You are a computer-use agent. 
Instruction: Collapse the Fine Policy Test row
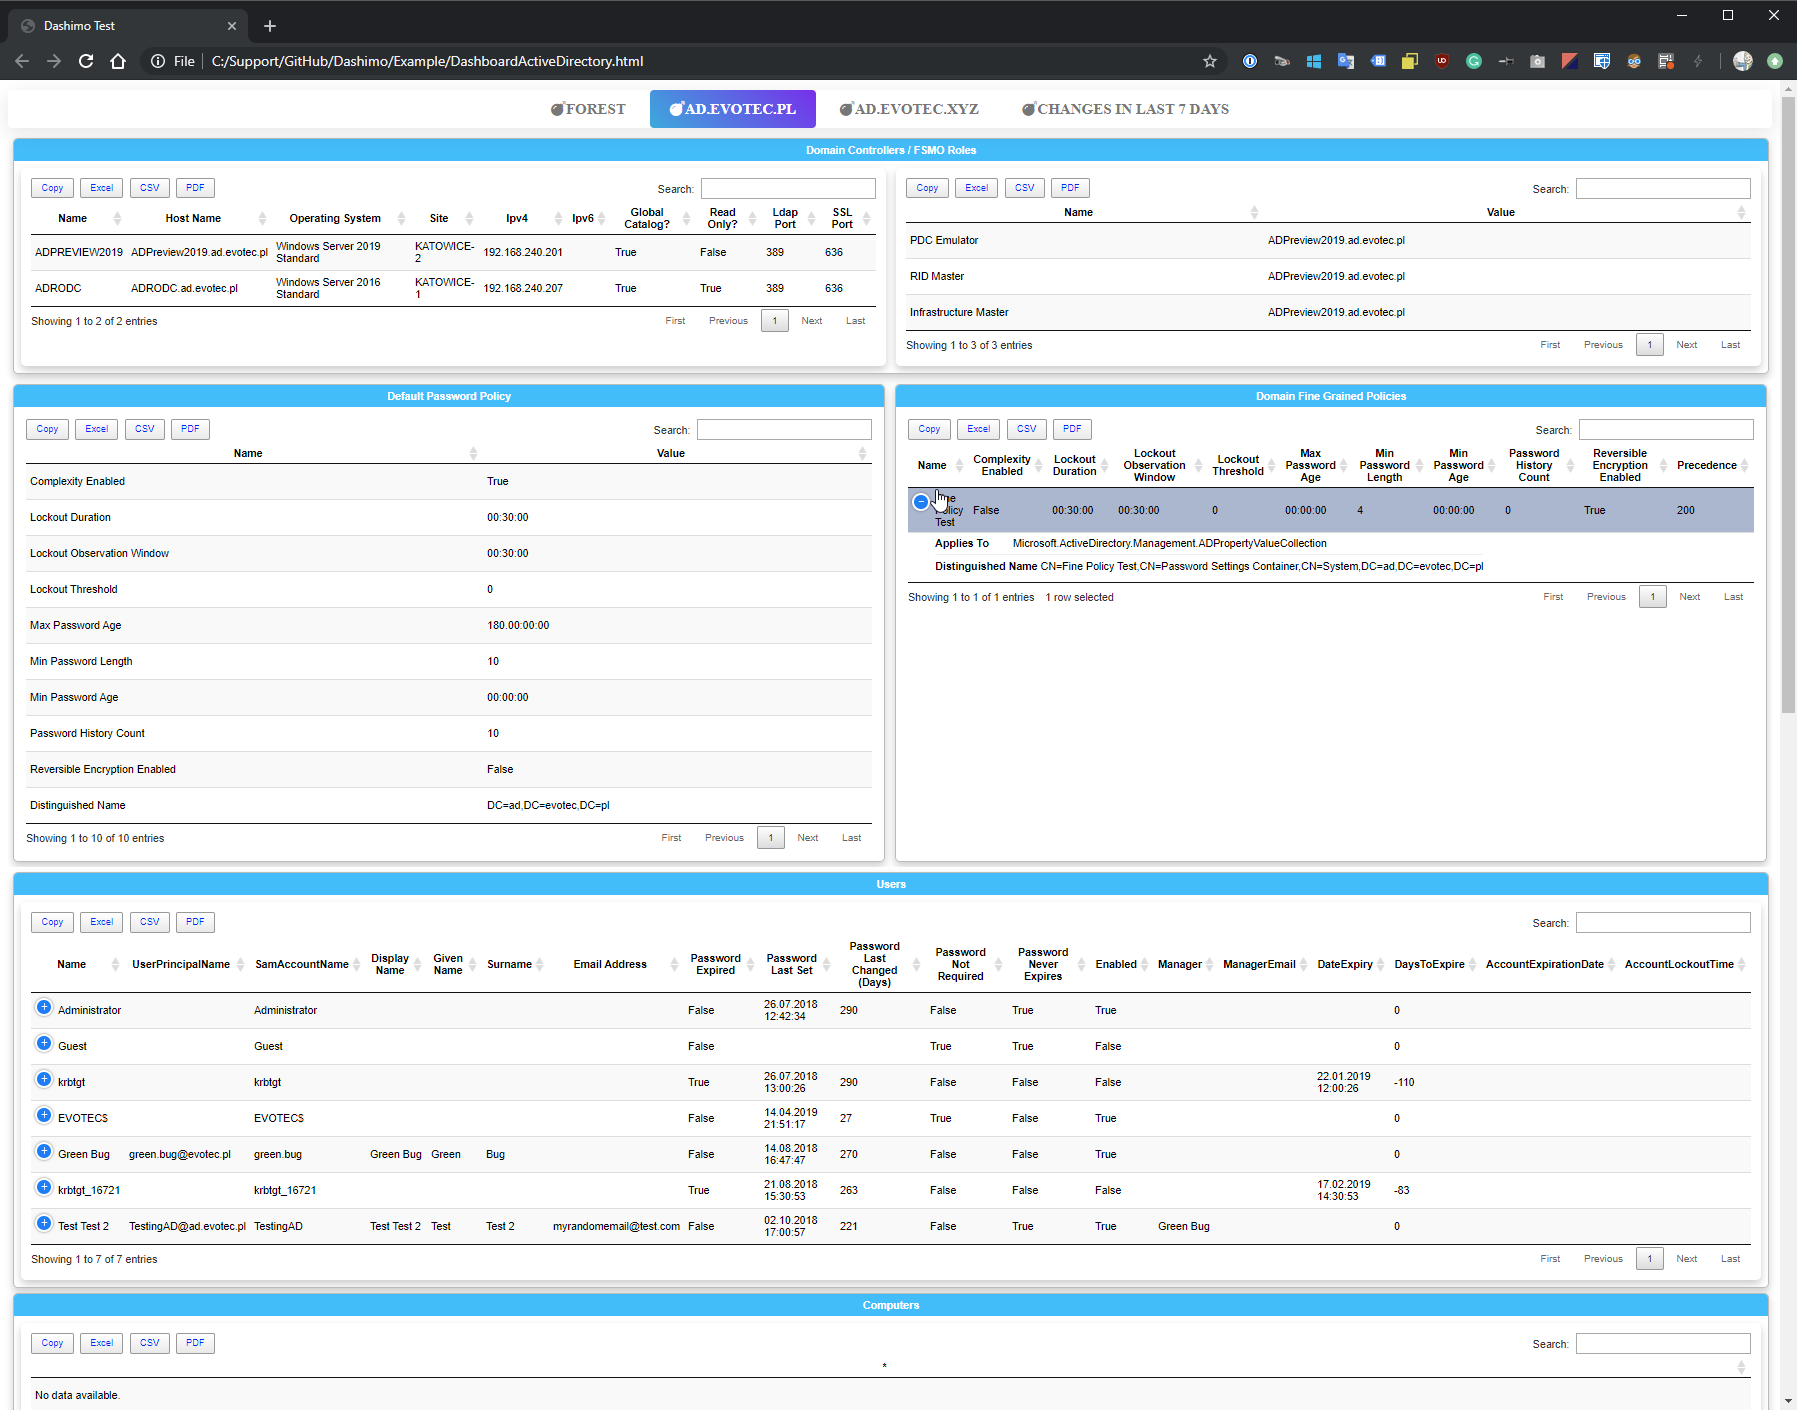pos(920,502)
